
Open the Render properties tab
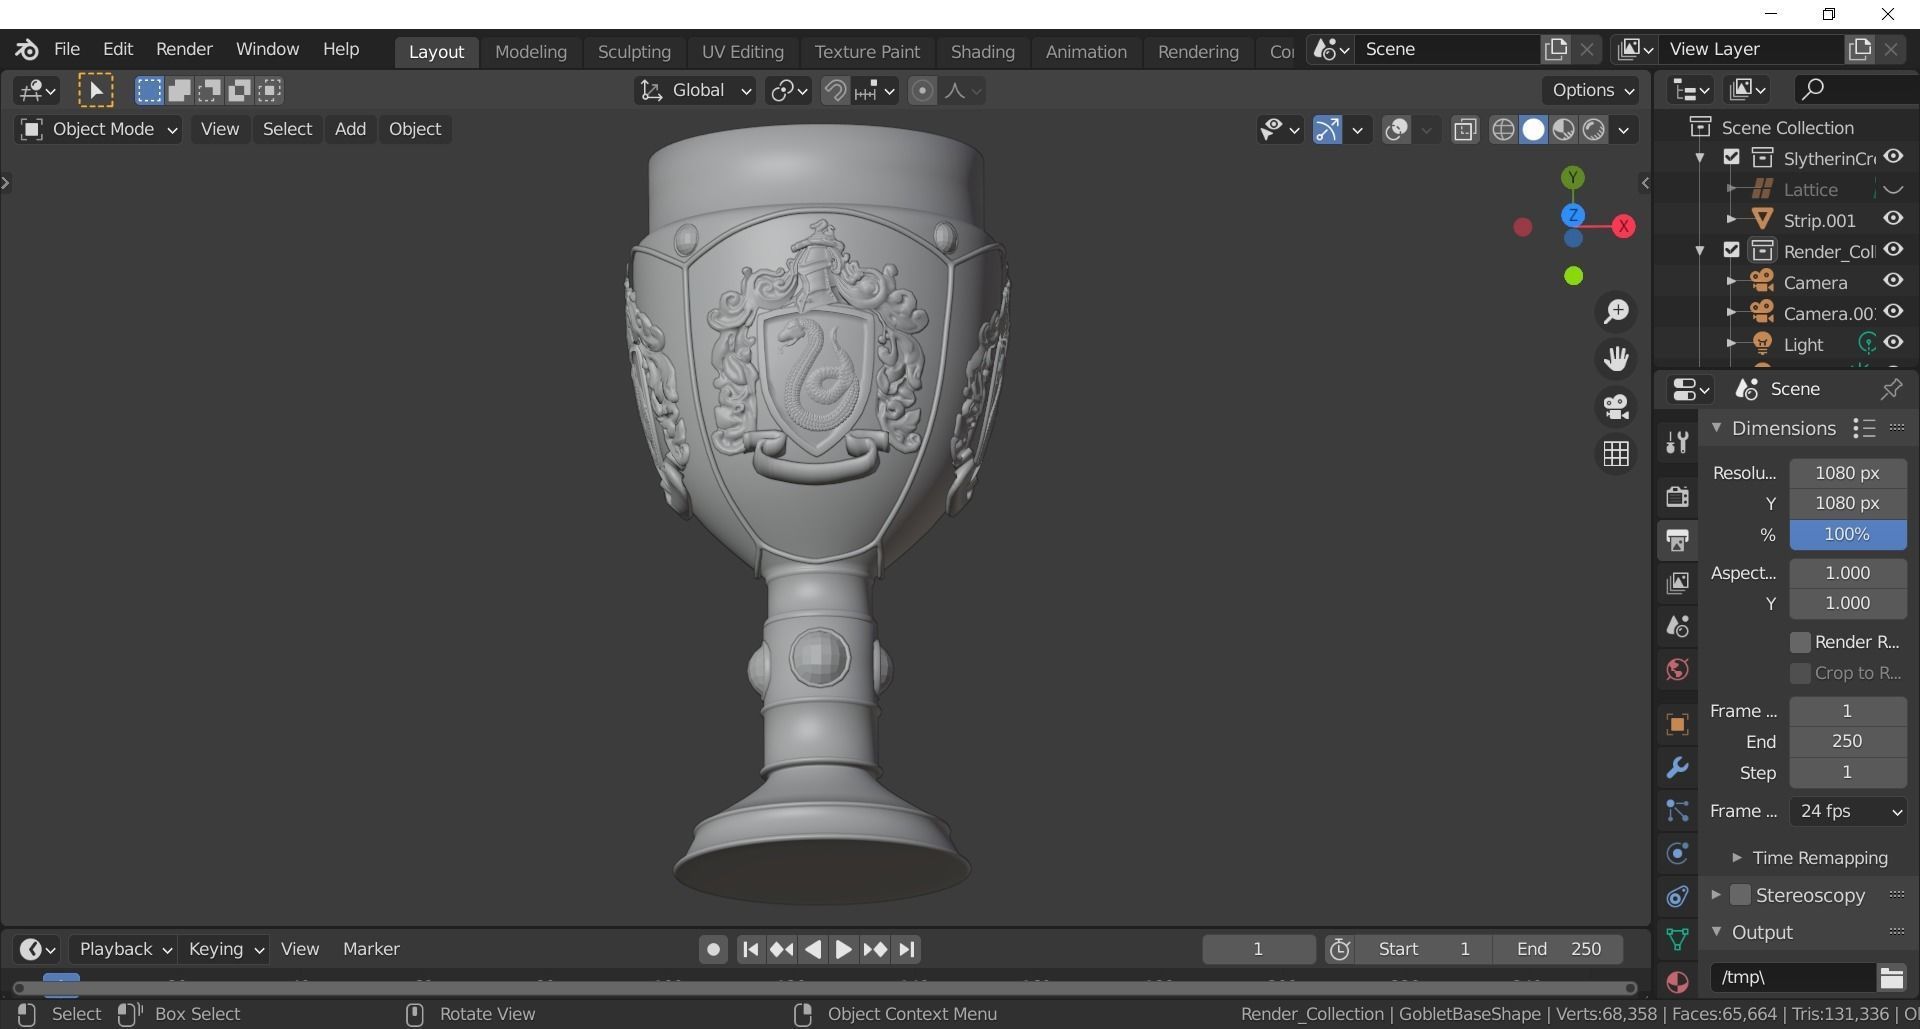click(1677, 497)
